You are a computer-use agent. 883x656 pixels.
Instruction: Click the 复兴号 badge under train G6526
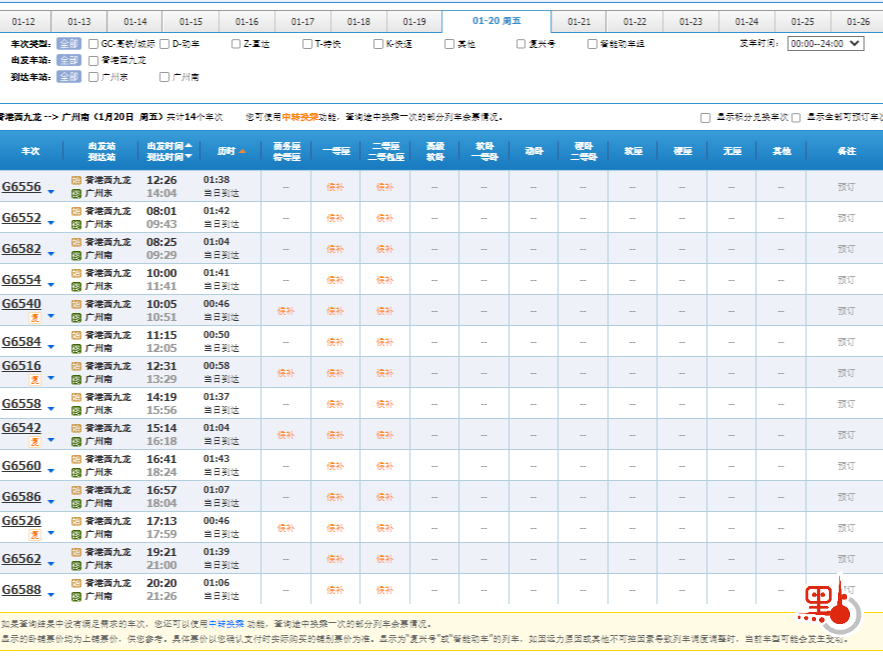[x=35, y=534]
